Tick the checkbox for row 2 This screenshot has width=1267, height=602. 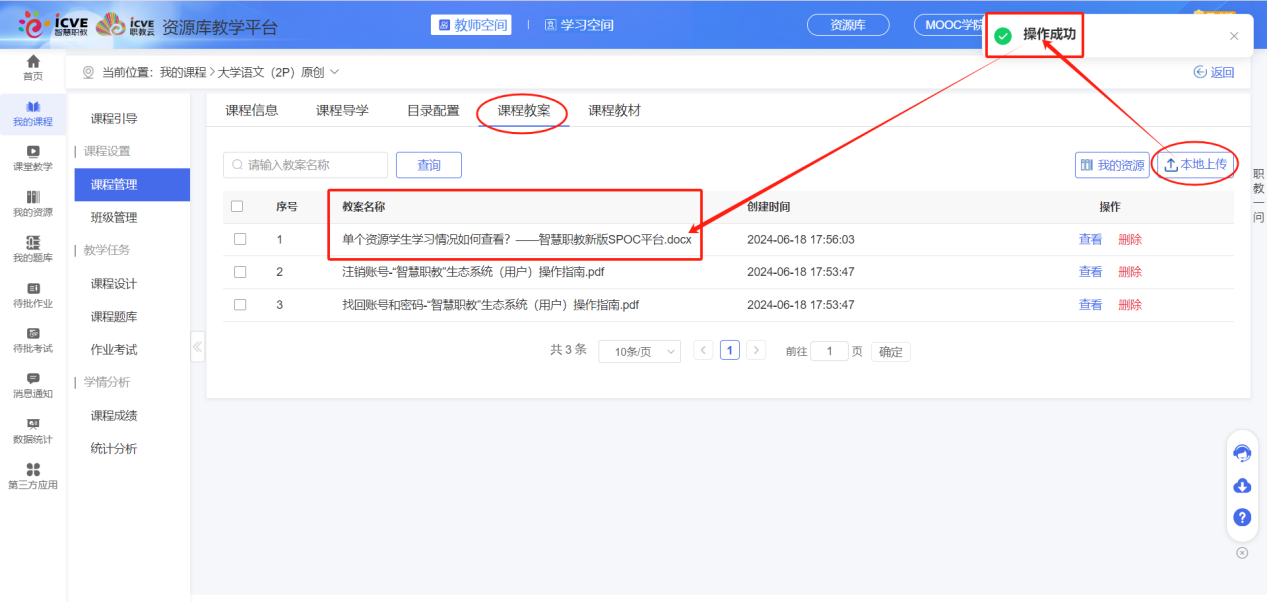tap(240, 271)
